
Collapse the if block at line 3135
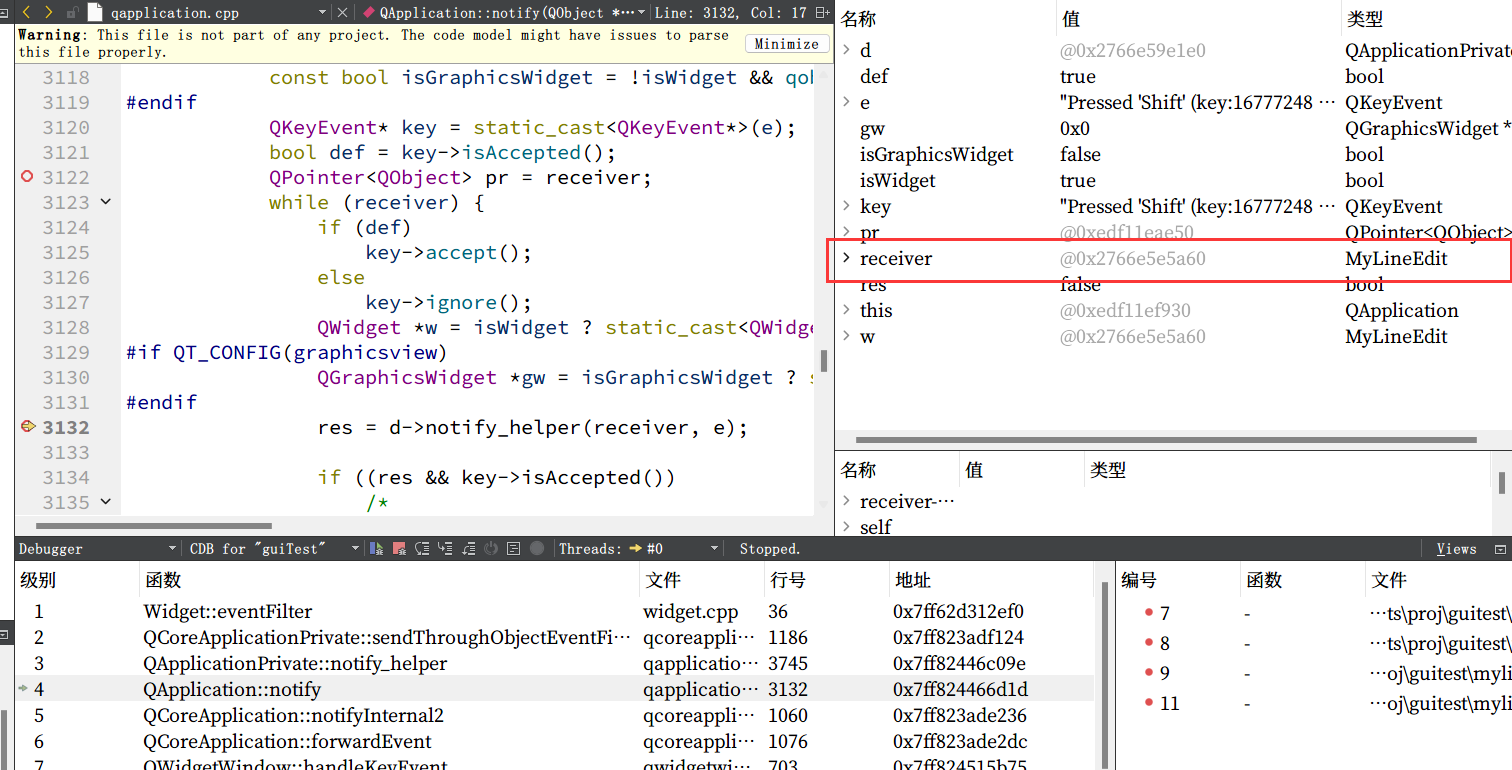(107, 502)
